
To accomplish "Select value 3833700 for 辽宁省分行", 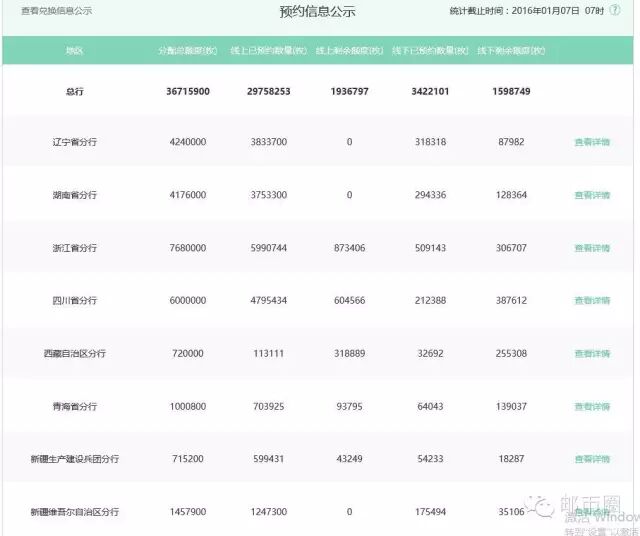I will pos(269,142).
